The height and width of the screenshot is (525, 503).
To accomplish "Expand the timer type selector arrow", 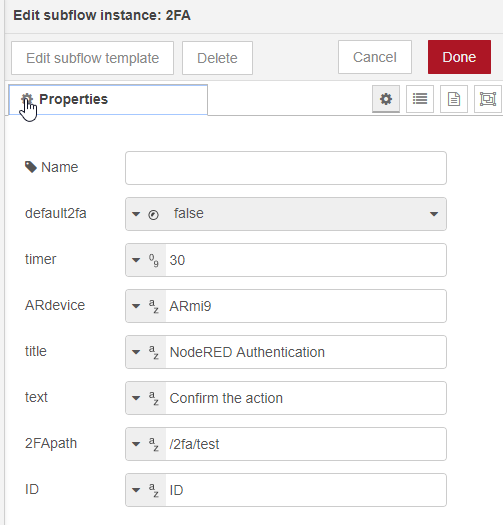I will 136,260.
